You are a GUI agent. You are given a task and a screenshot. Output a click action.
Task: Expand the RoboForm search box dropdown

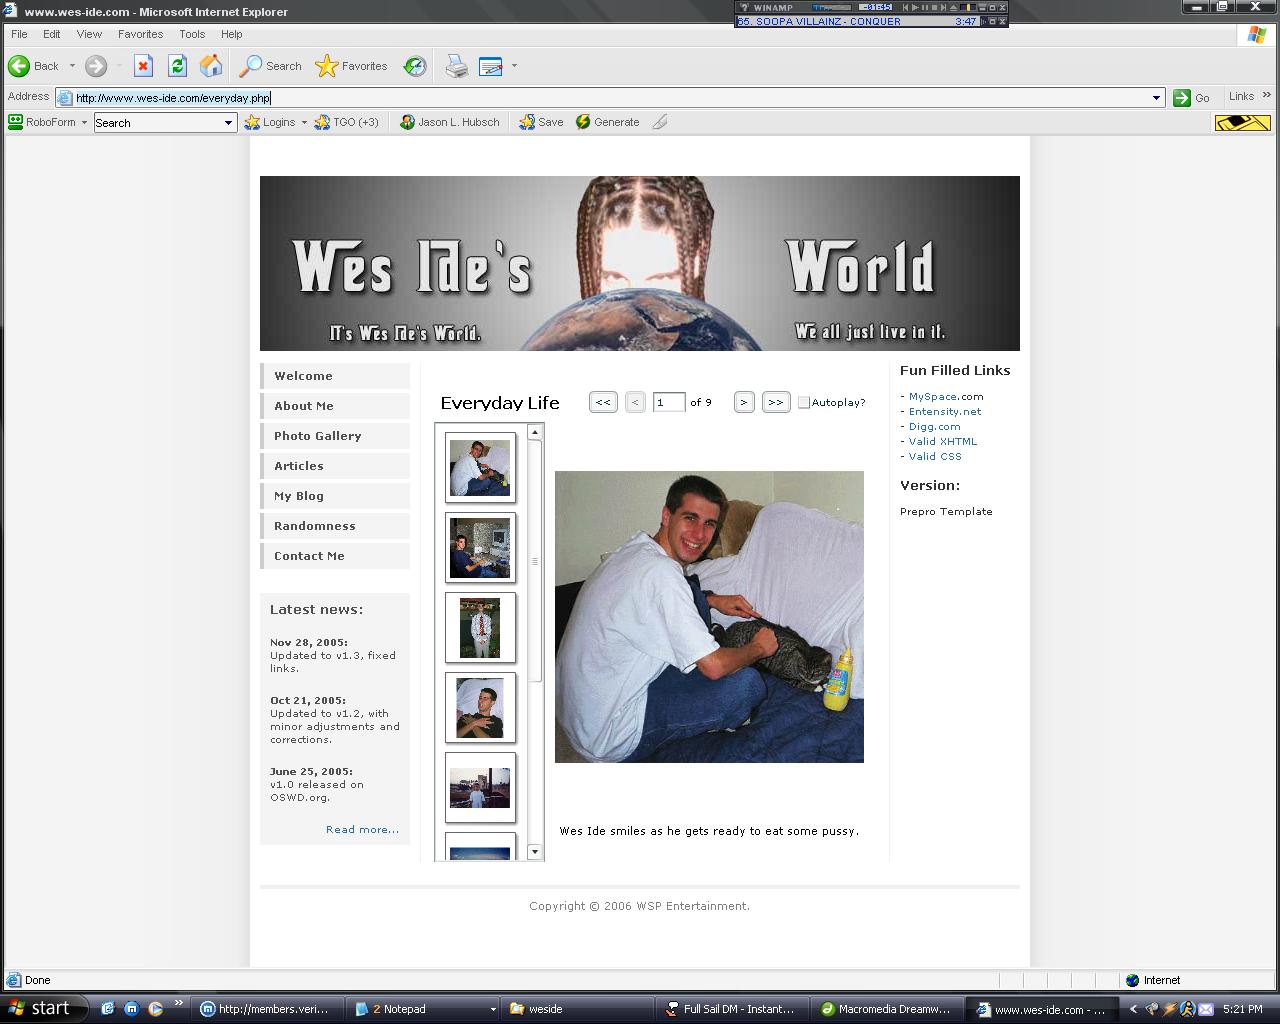(x=228, y=123)
